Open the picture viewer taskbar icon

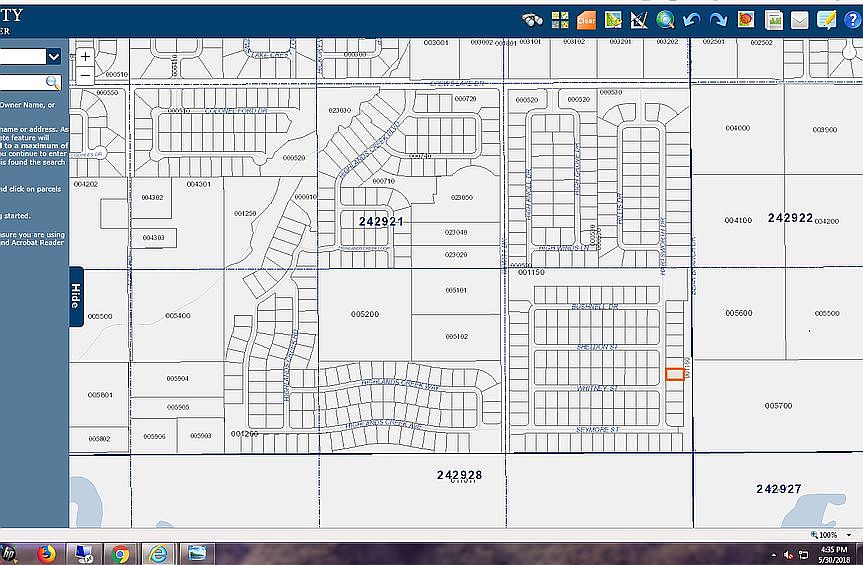[x=197, y=553]
